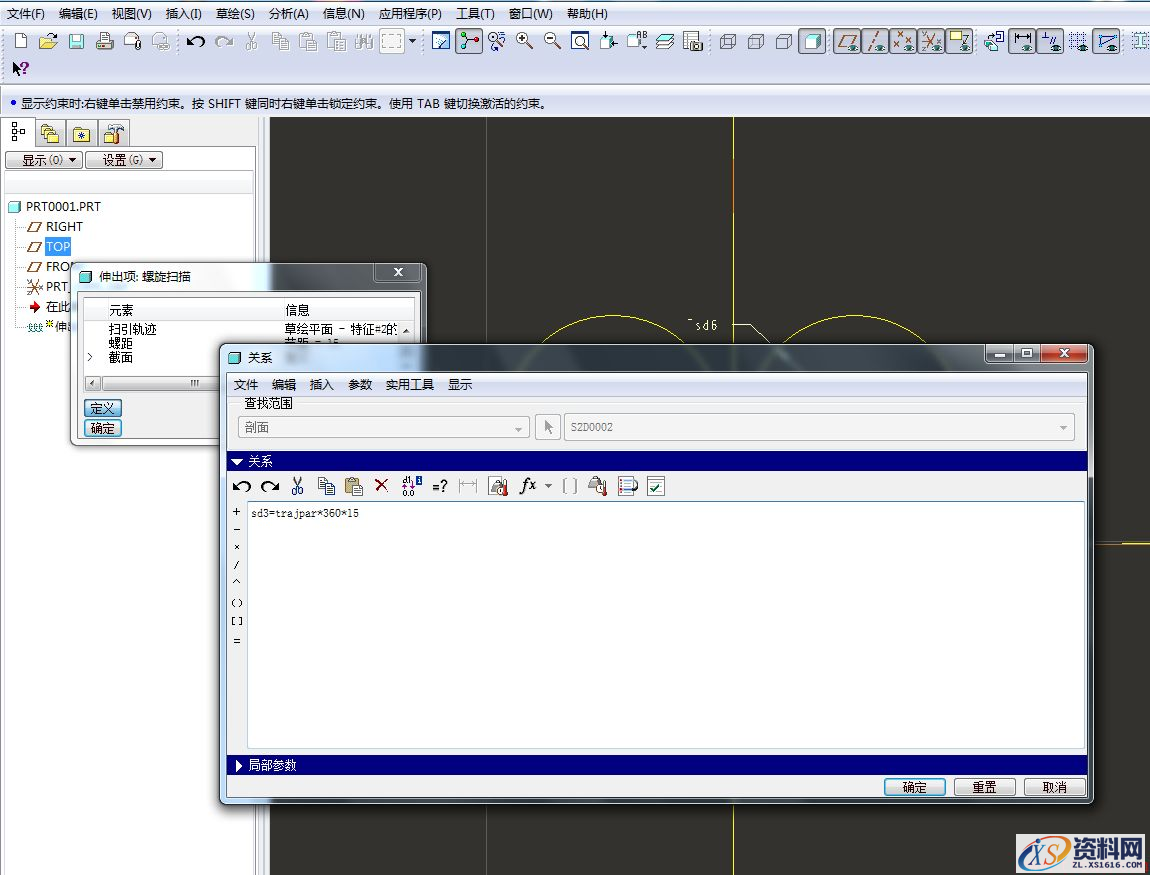Screen dimensions: 1150x875
Task: Toggle shaded display mode button
Action: click(x=812, y=41)
